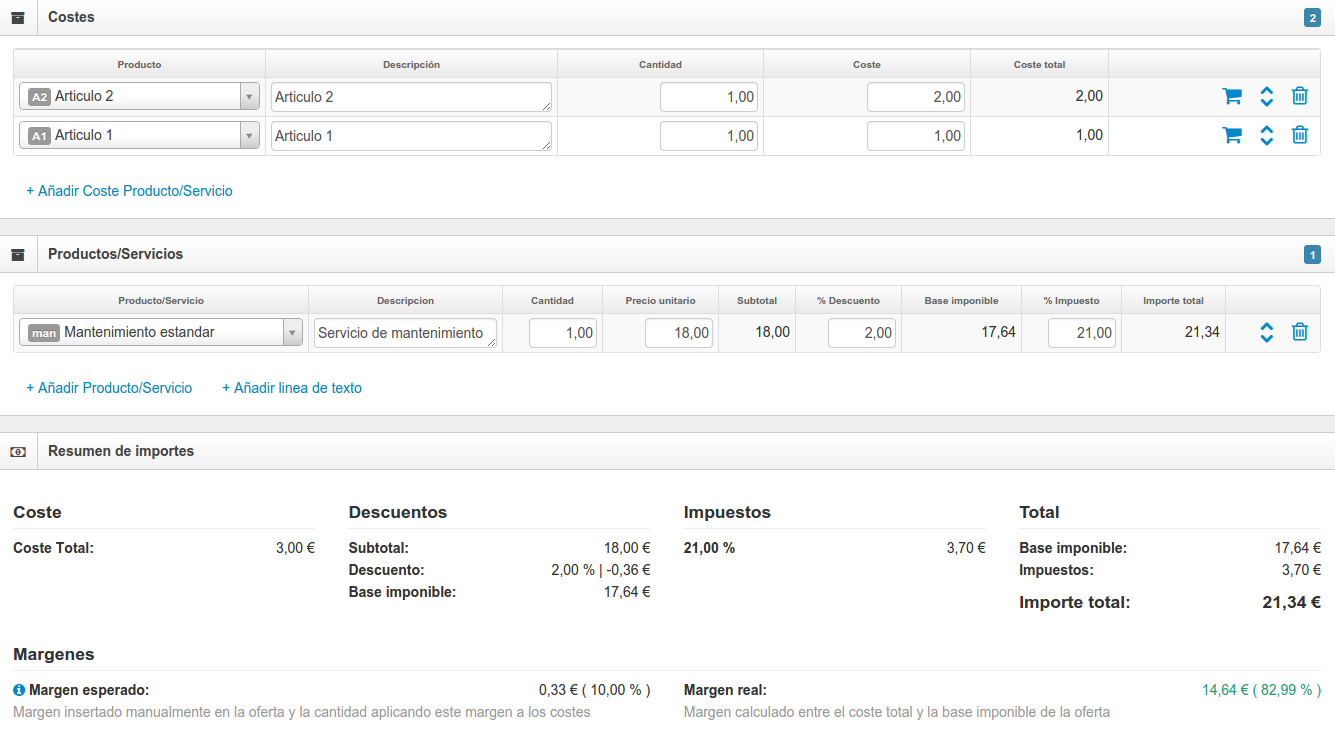The height and width of the screenshot is (734, 1335).
Task: Click the Productos/Servicios section header title
Action: (x=116, y=254)
